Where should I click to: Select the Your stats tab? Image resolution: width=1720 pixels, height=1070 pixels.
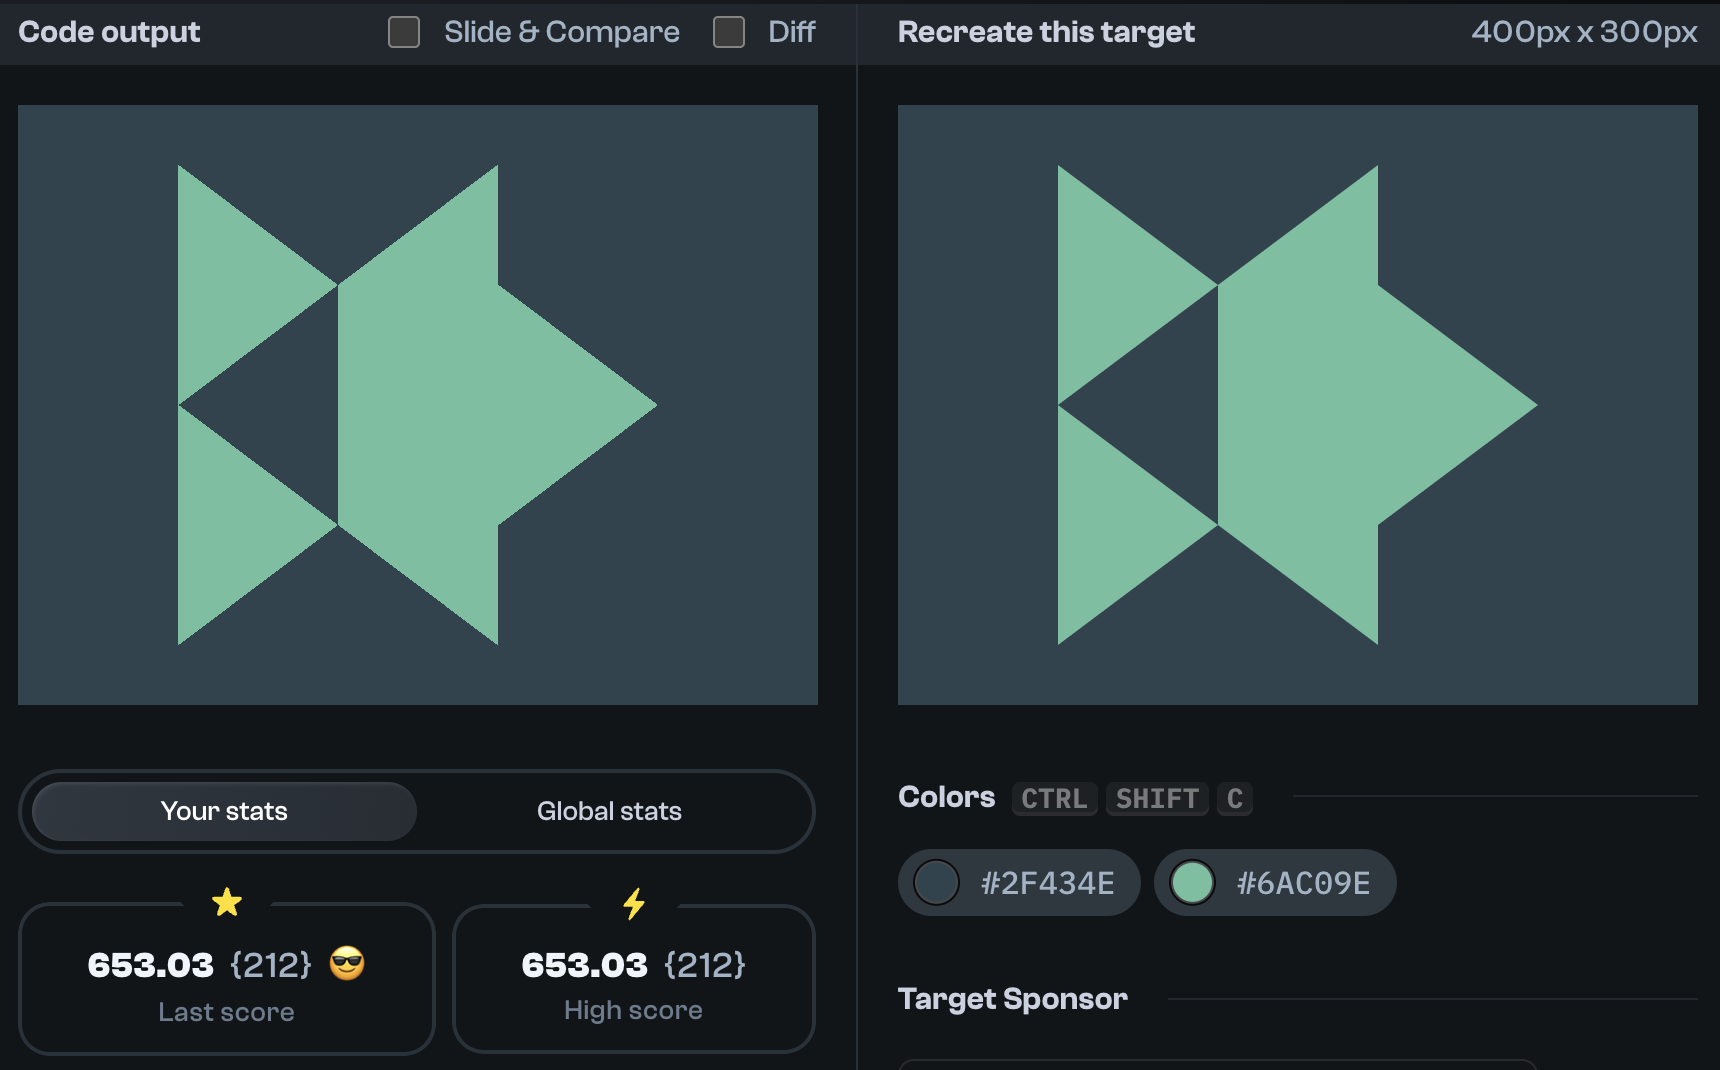coord(224,811)
